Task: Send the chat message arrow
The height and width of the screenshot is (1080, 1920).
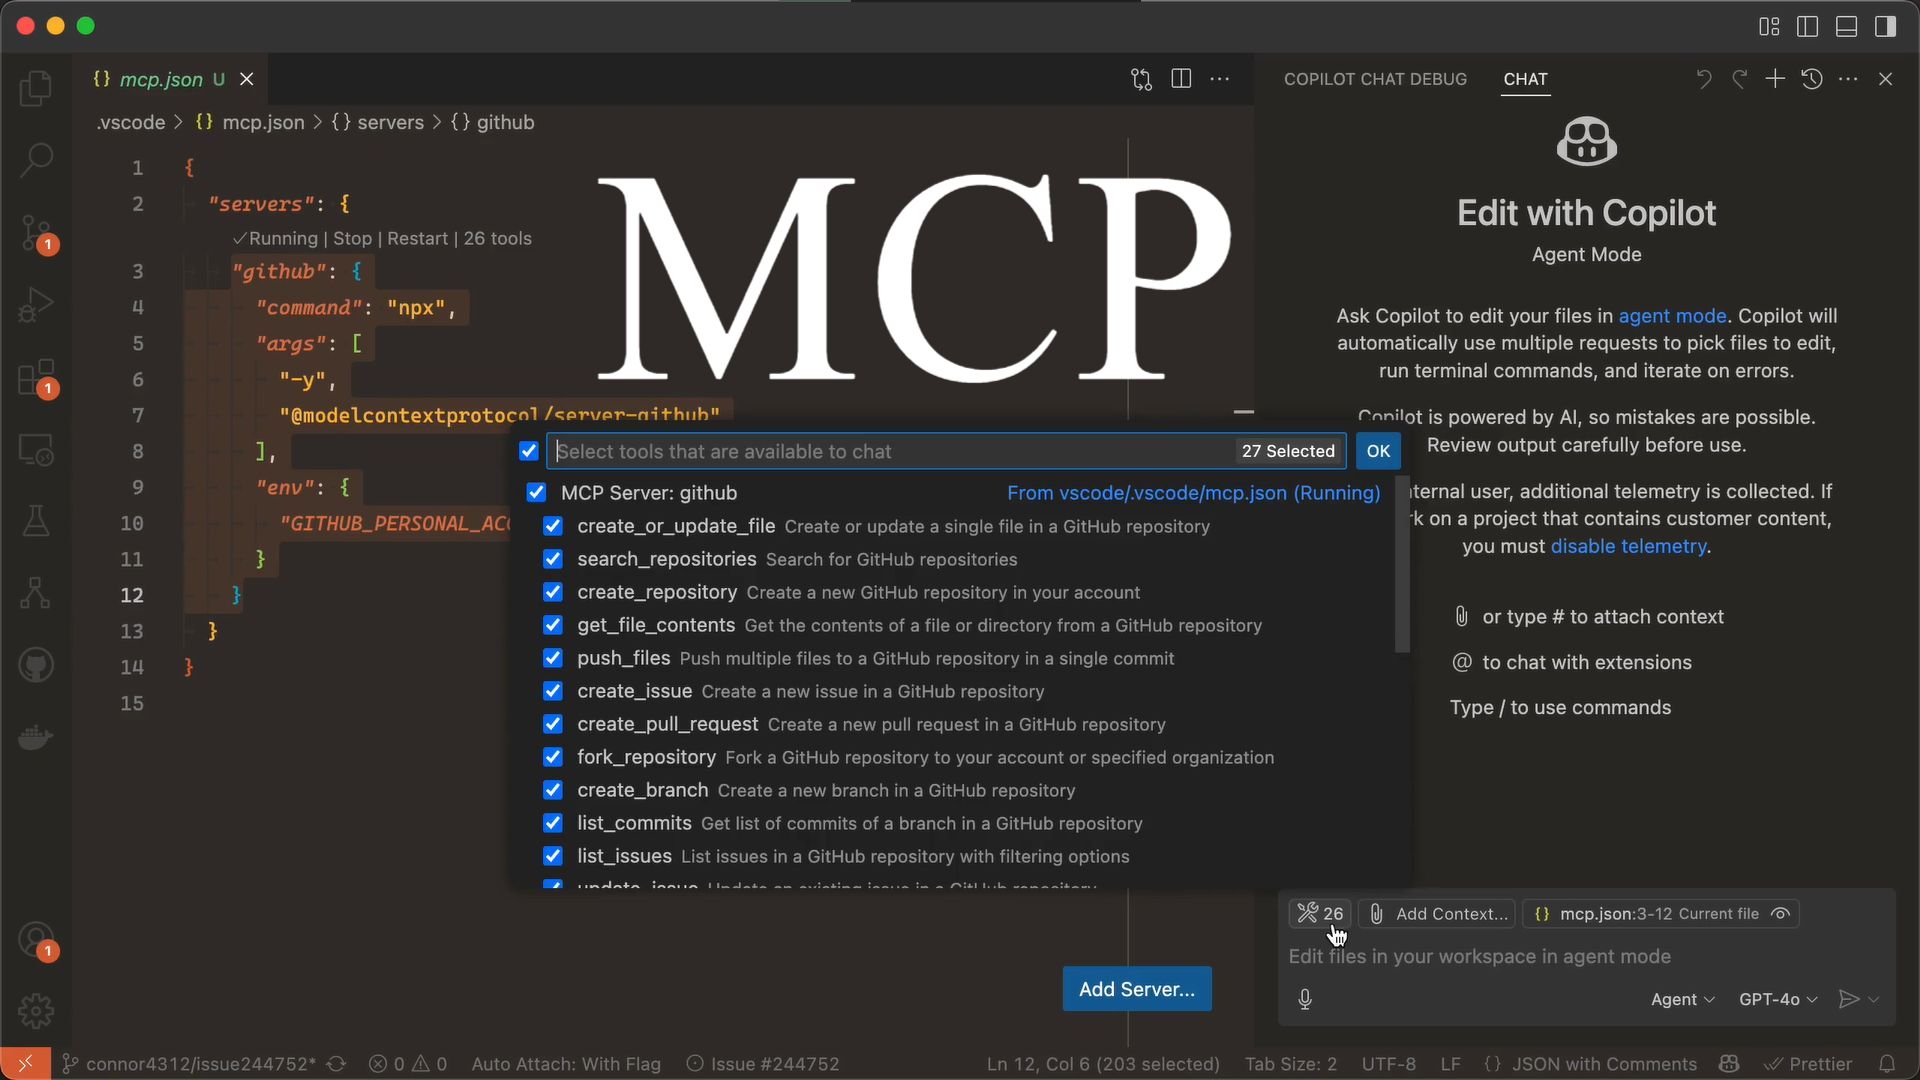Action: [x=1849, y=999]
